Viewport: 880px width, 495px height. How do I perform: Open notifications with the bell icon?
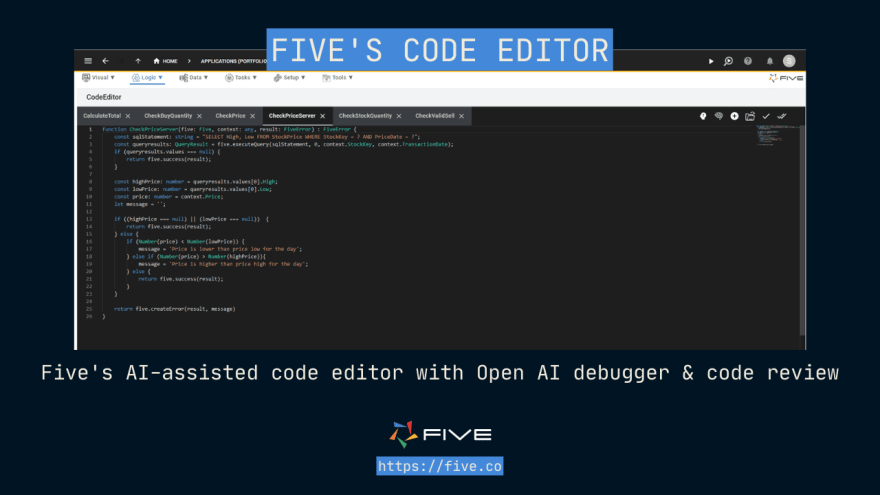click(770, 61)
